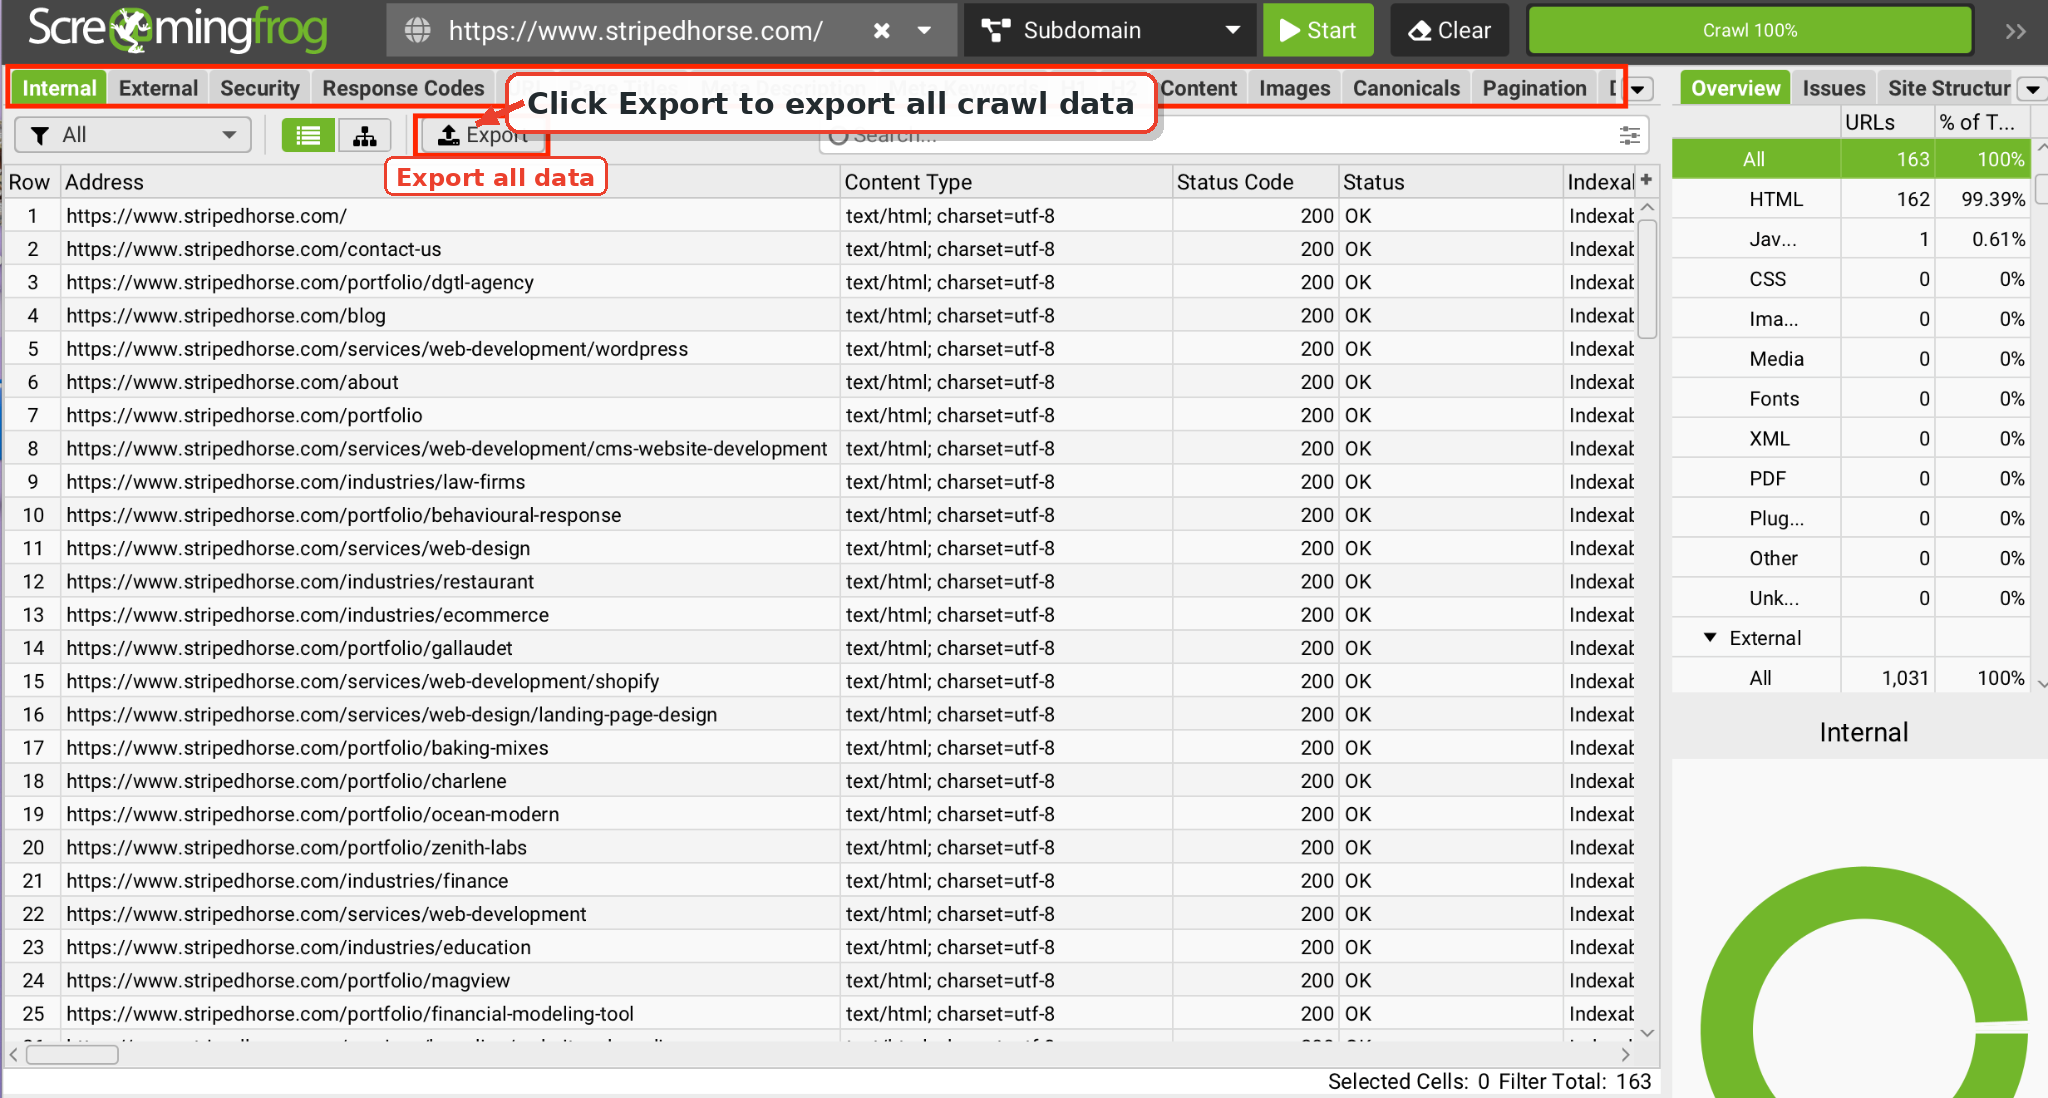This screenshot has height=1098, width=2048.
Task: Click the green Internal donut chart
Action: (x=1865, y=982)
